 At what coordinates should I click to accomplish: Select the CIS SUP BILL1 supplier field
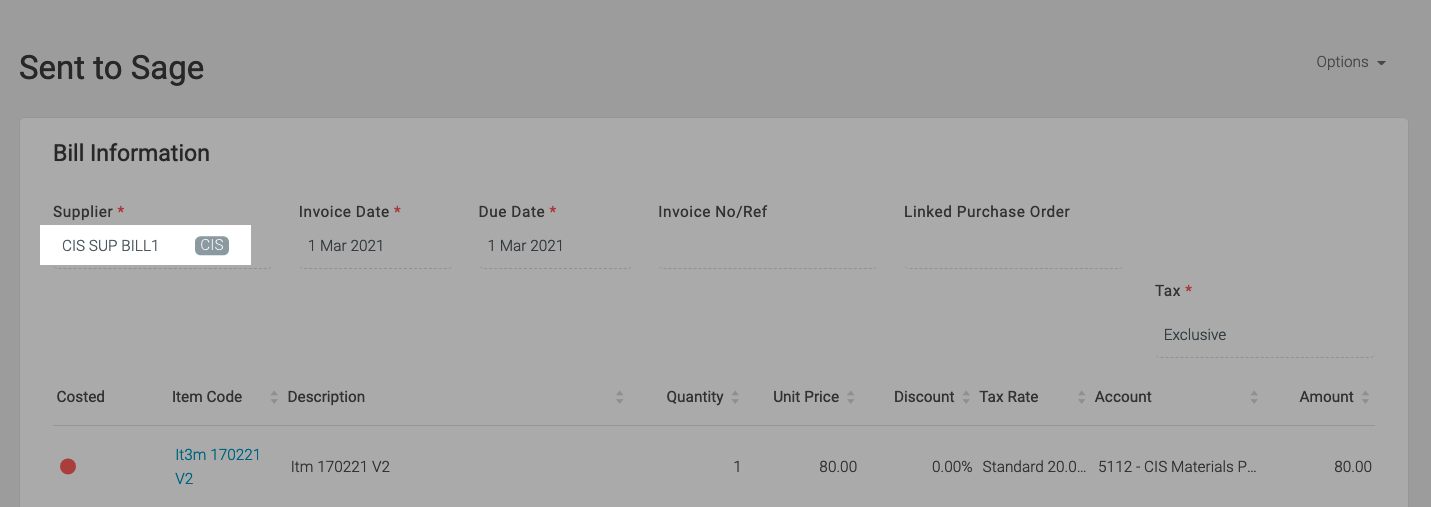pyautogui.click(x=145, y=245)
